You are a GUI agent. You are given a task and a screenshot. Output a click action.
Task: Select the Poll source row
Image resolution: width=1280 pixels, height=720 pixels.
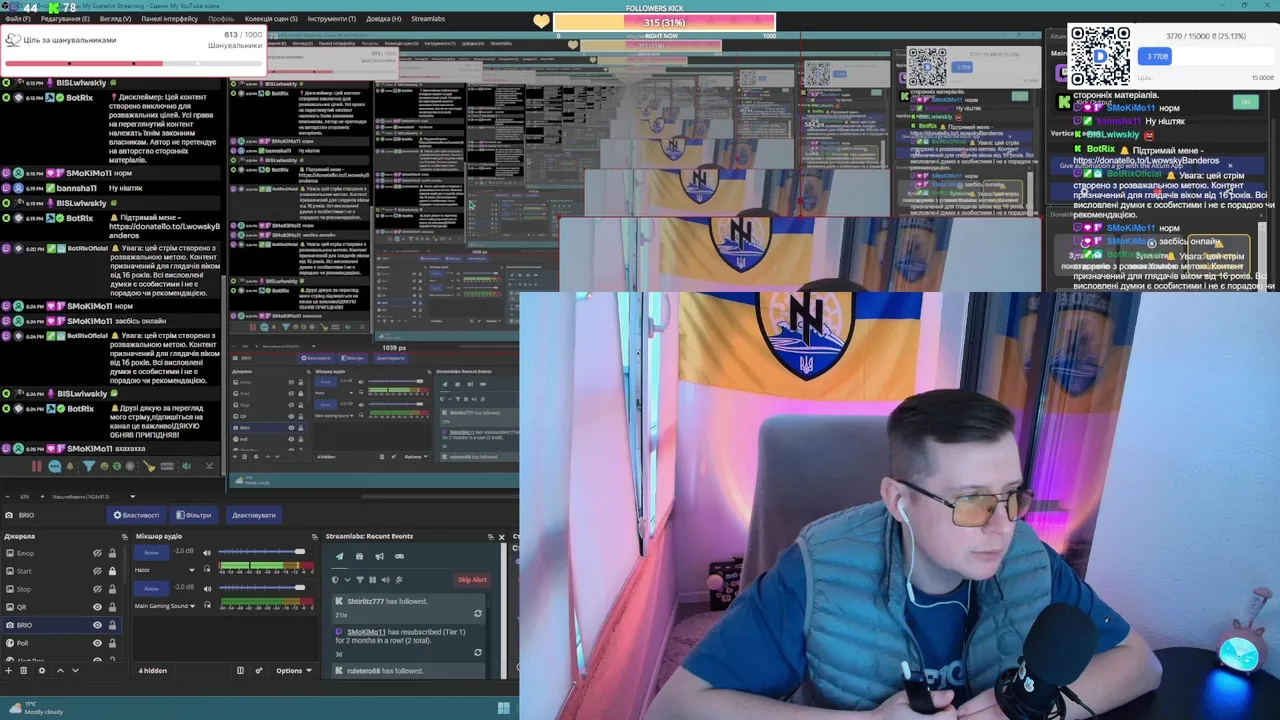(61, 643)
